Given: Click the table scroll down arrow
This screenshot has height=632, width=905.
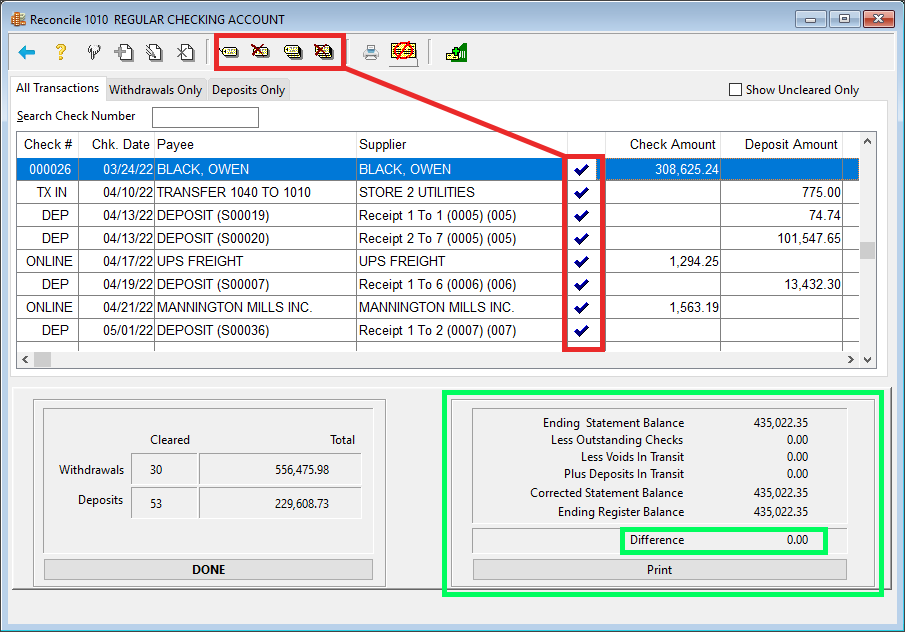Looking at the screenshot, I should click(x=867, y=359).
